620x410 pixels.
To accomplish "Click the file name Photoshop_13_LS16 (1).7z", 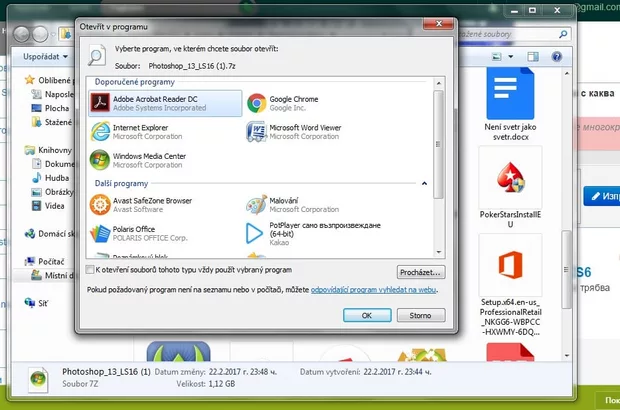I will click(192, 66).
